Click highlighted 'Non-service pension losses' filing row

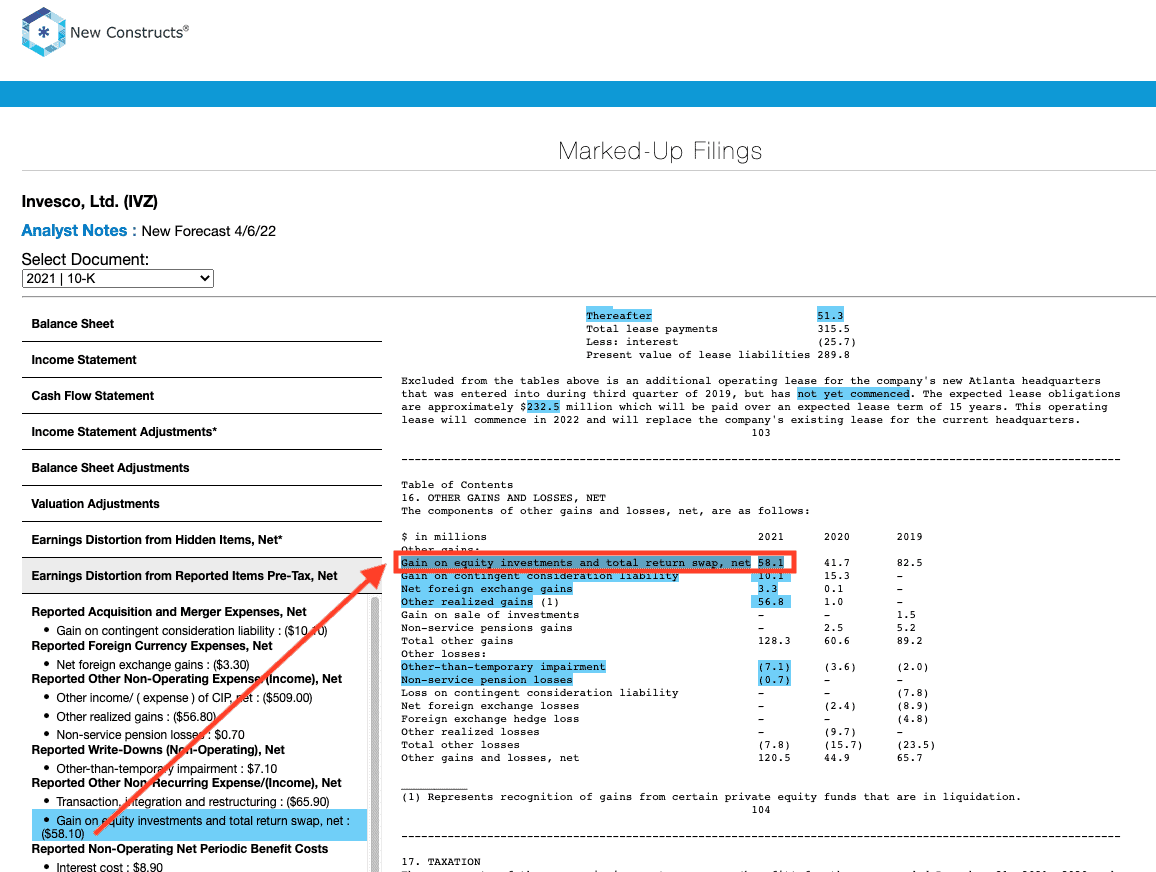(x=487, y=680)
